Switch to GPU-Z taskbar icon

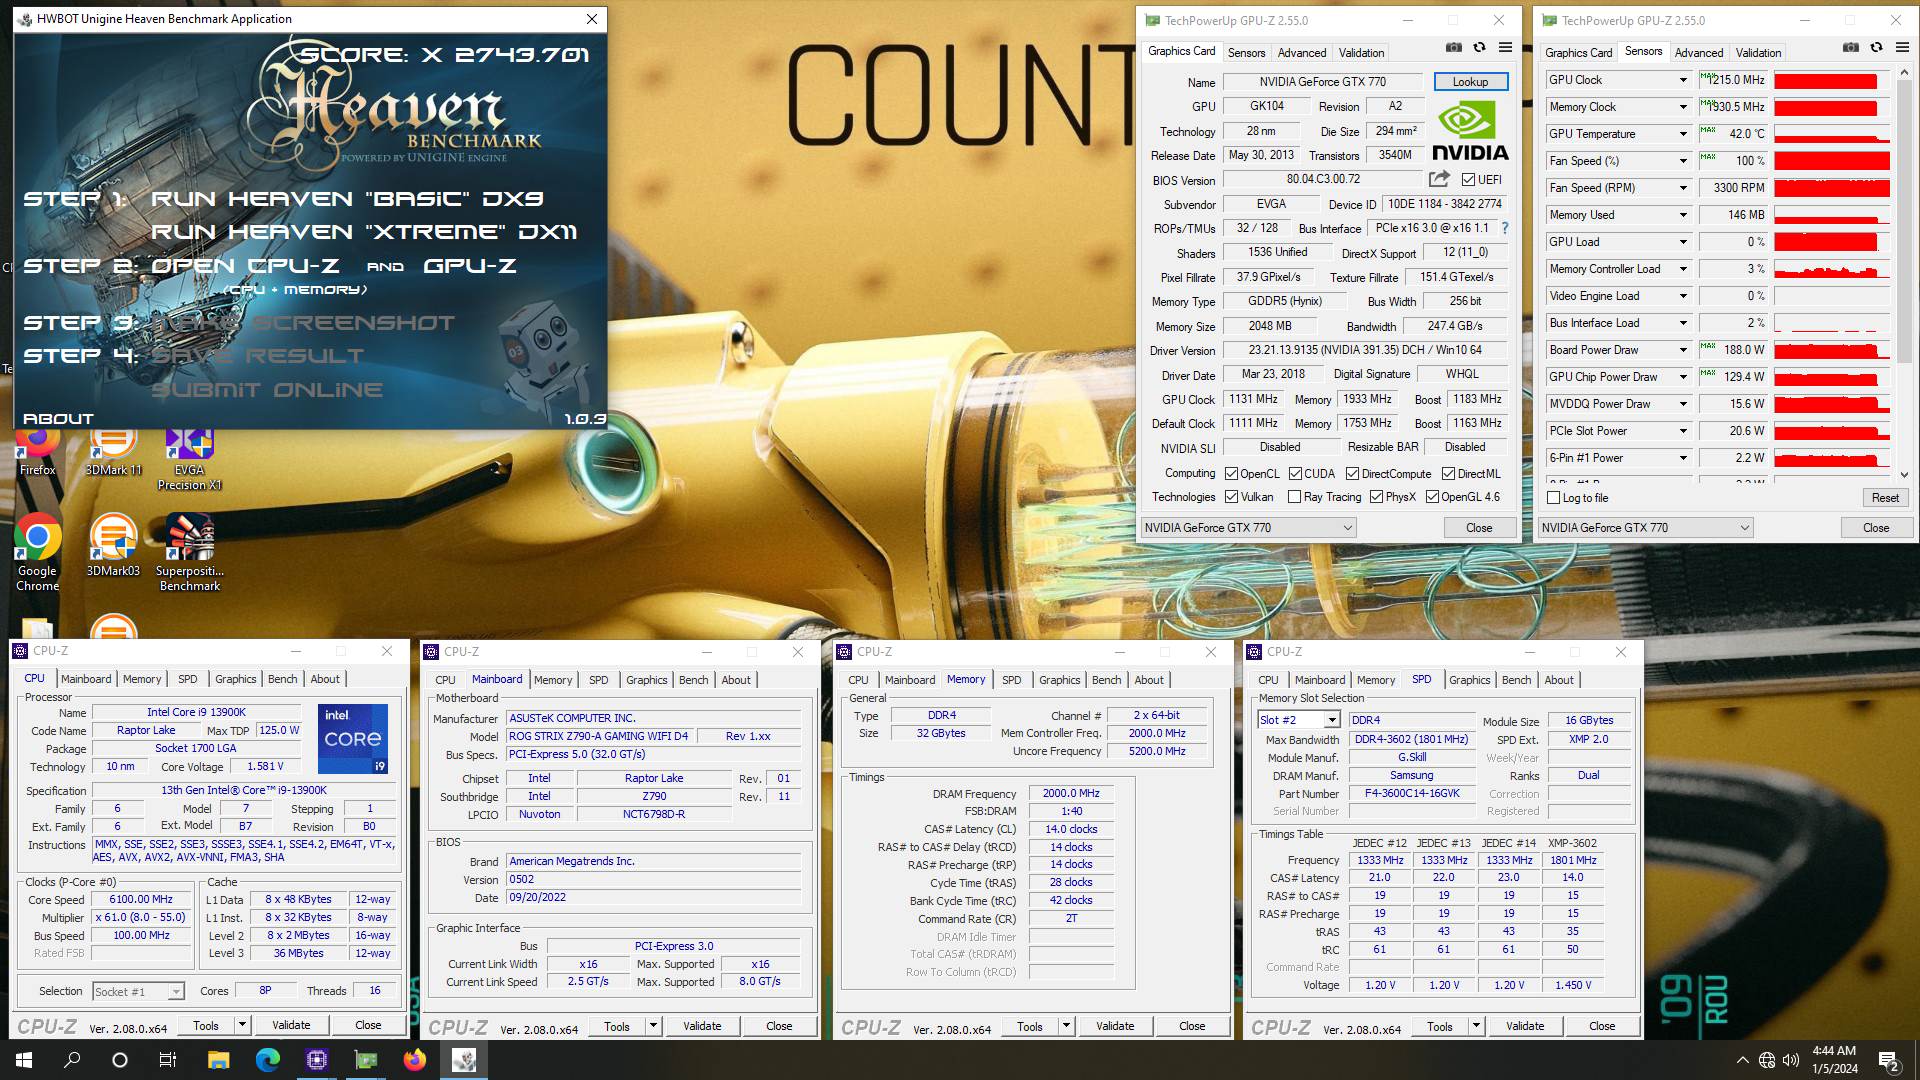(366, 1060)
